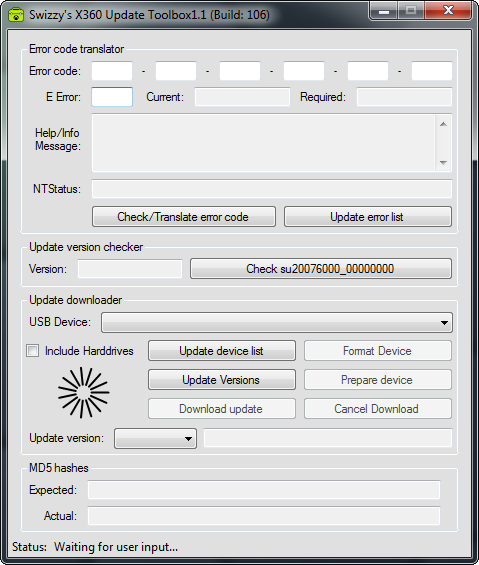The height and width of the screenshot is (565, 479).
Task: Enable the Include Harddrives checkbox
Action: coord(32,351)
